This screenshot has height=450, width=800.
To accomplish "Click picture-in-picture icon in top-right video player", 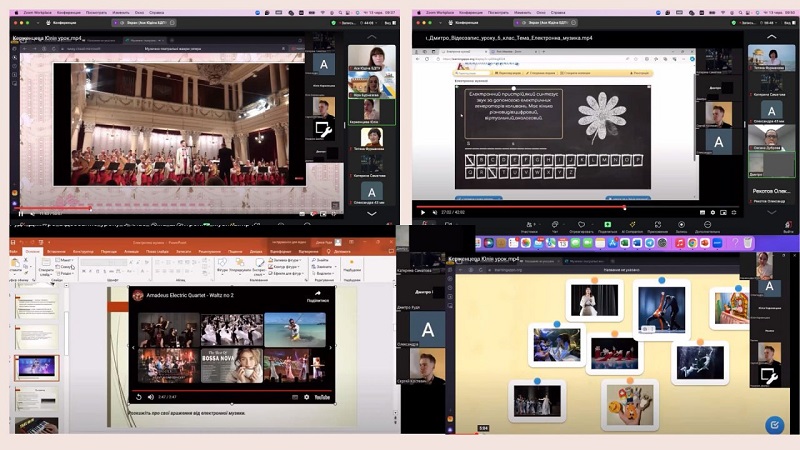I will [723, 212].
